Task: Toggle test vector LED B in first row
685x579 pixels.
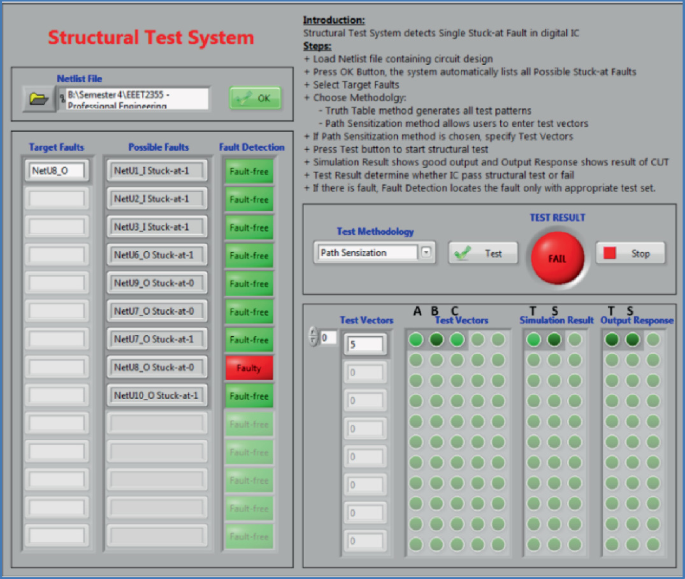Action: (x=436, y=340)
